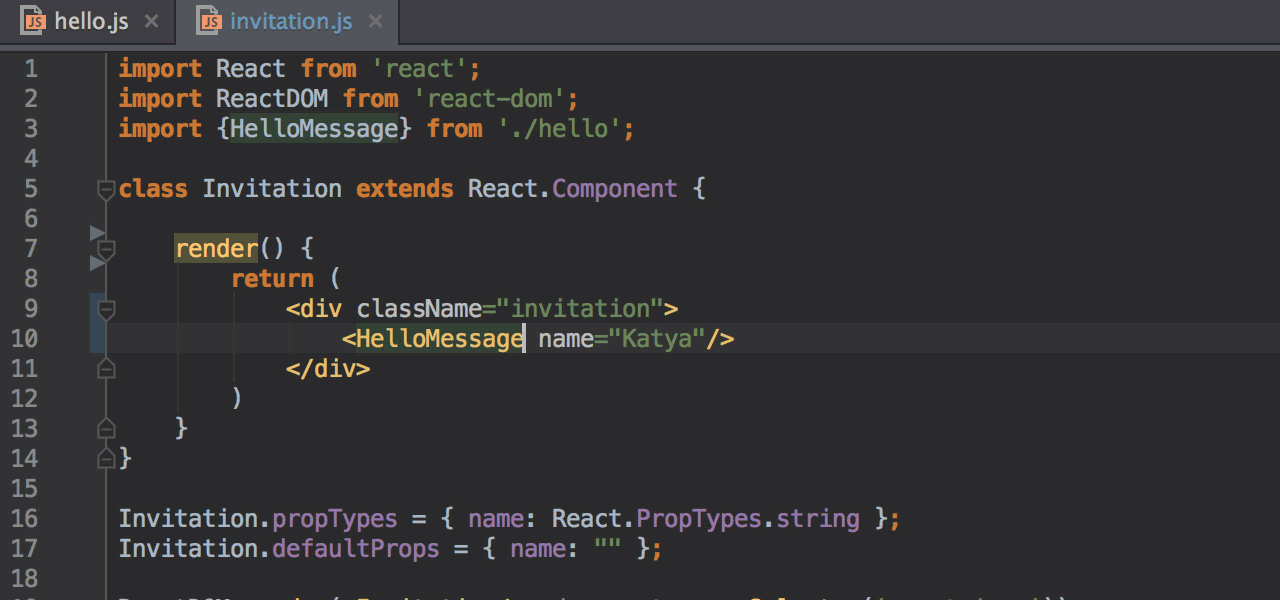Select the invitation.js tab
This screenshot has width=1280, height=600.
click(x=290, y=21)
